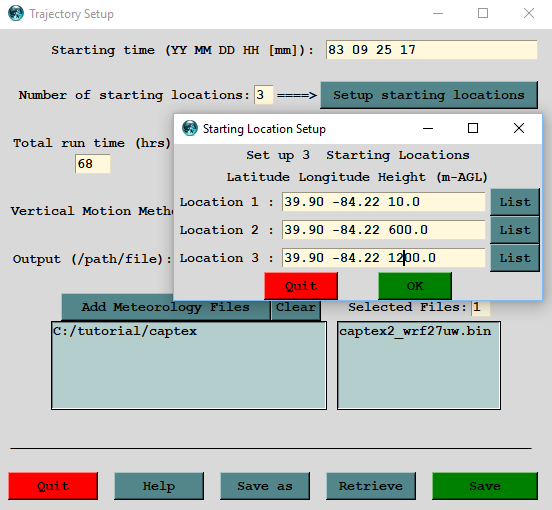
Task: Click the green Save button
Action: click(485, 486)
